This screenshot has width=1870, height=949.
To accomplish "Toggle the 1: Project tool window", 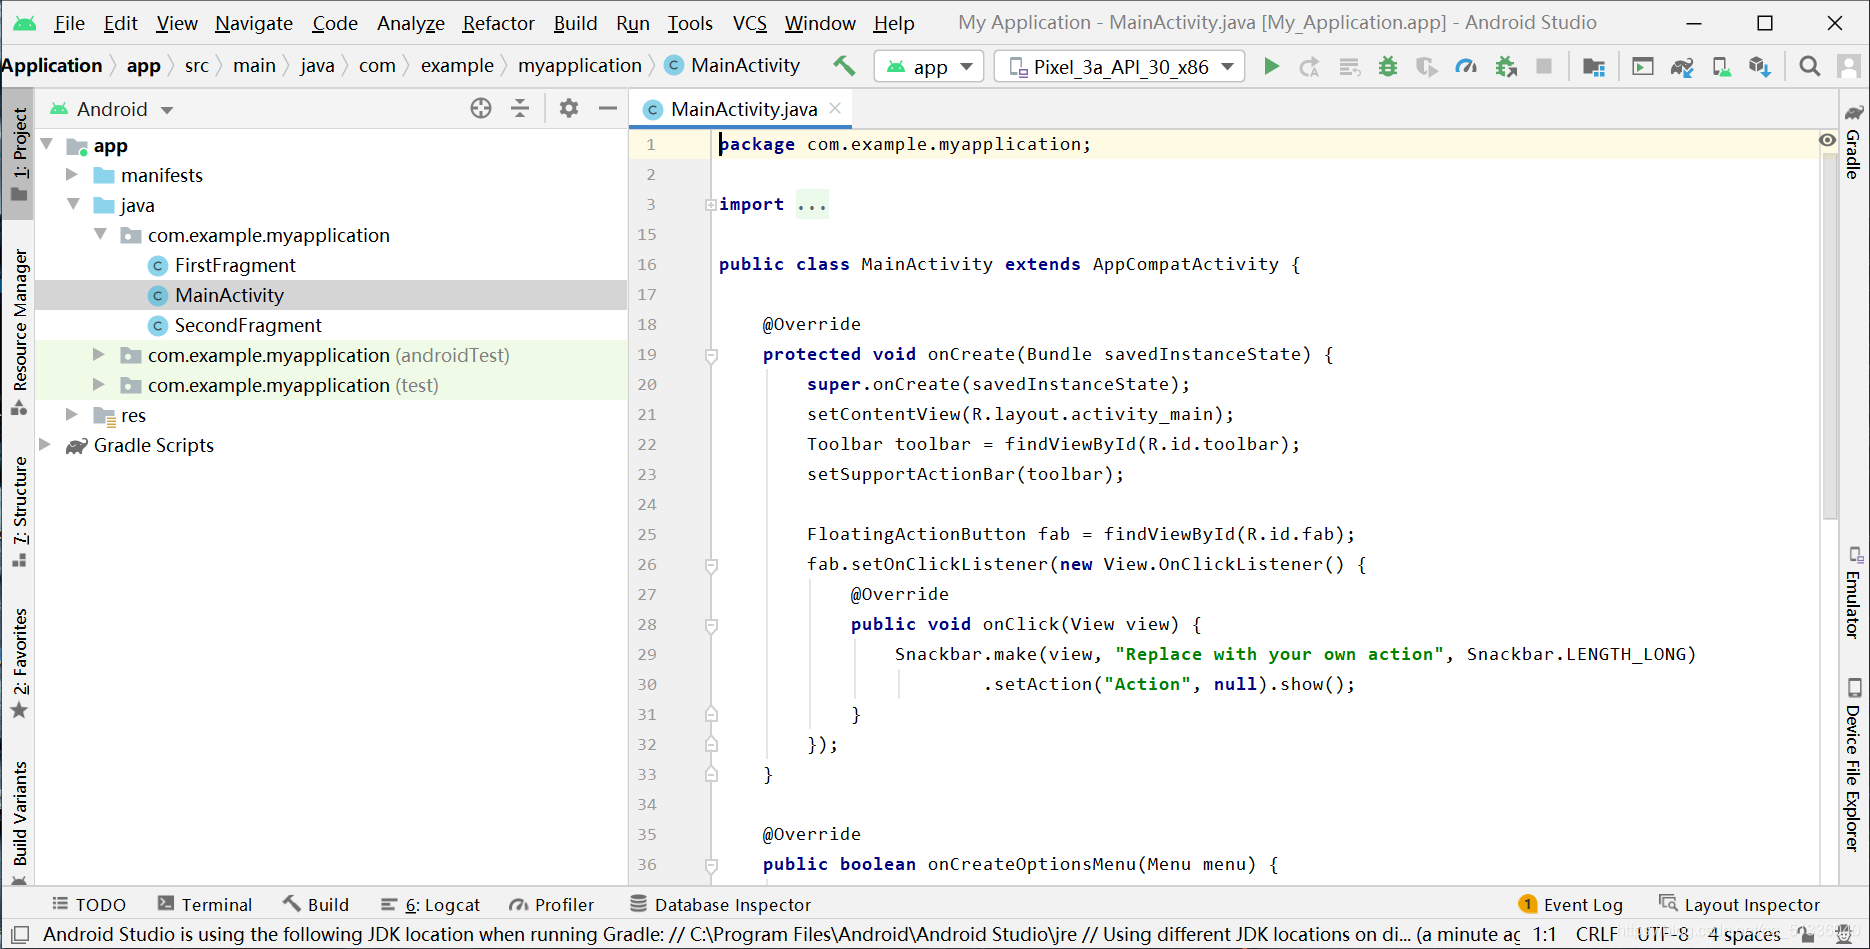I will (19, 153).
